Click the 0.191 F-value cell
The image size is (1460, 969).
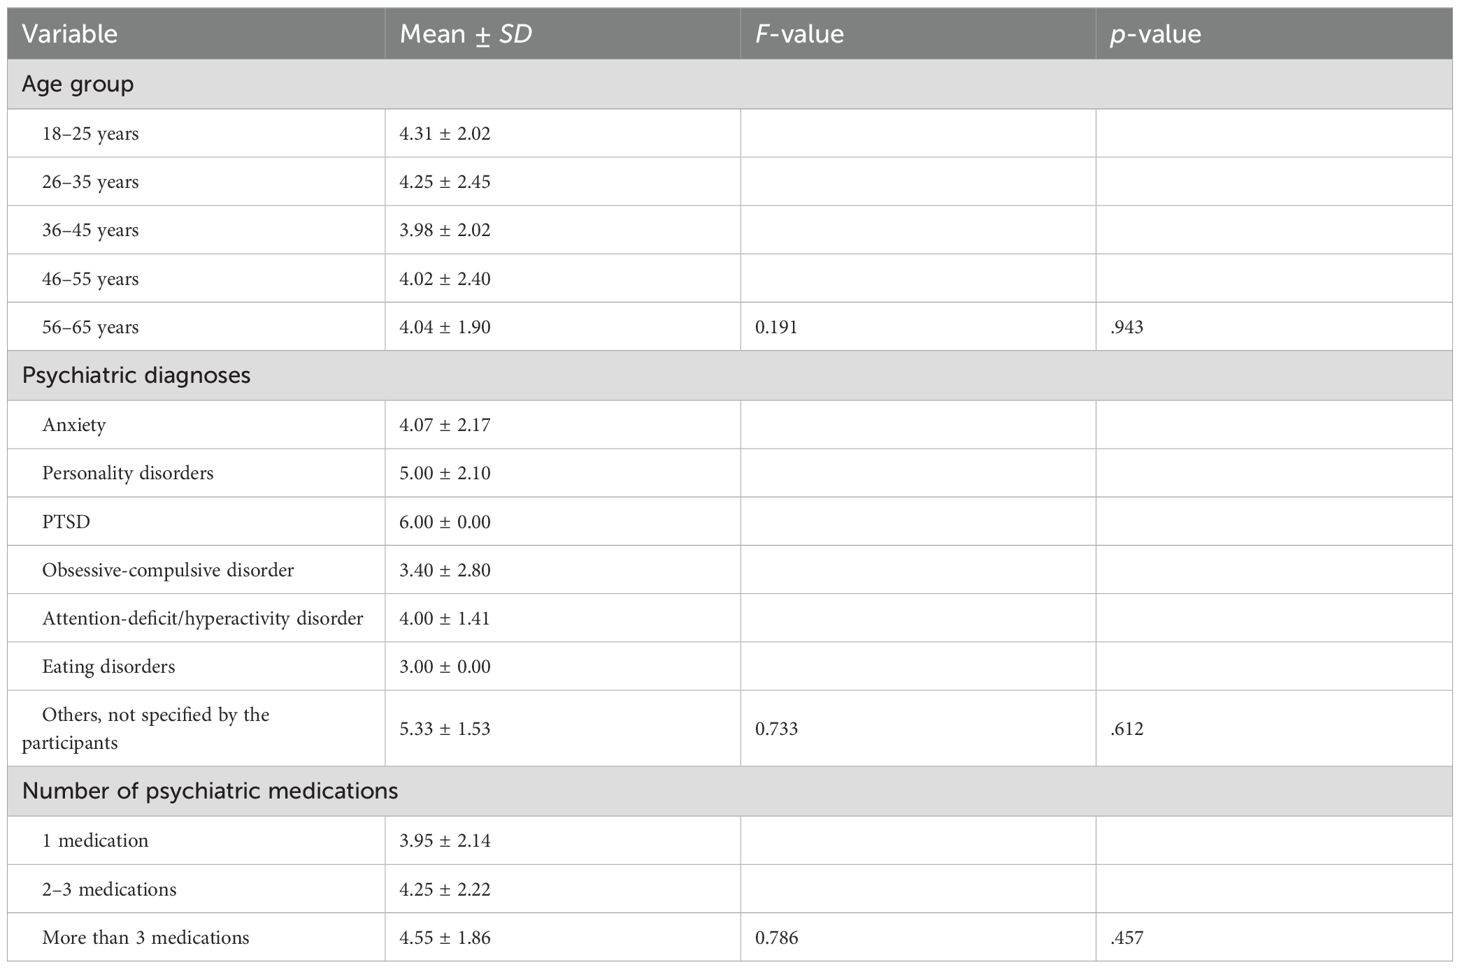776,327
